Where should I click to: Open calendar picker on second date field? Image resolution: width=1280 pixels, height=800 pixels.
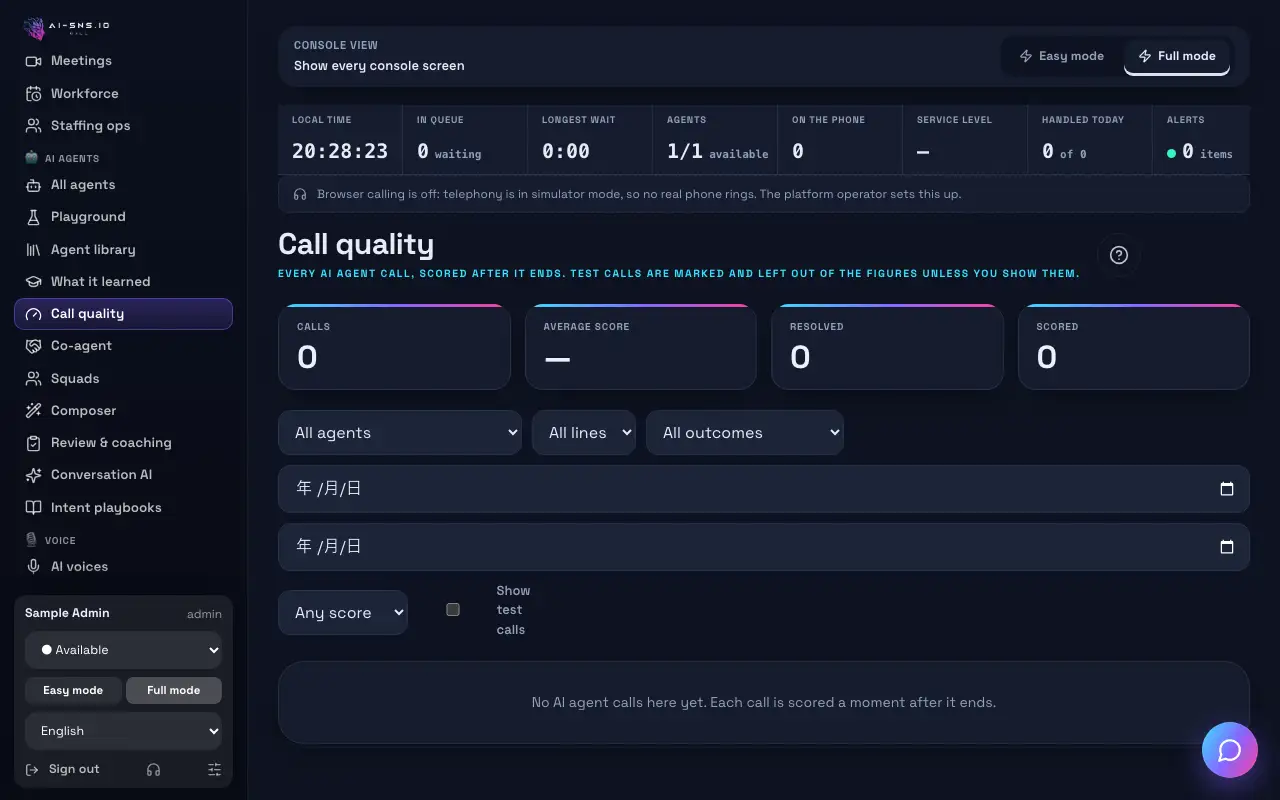pos(1227,547)
